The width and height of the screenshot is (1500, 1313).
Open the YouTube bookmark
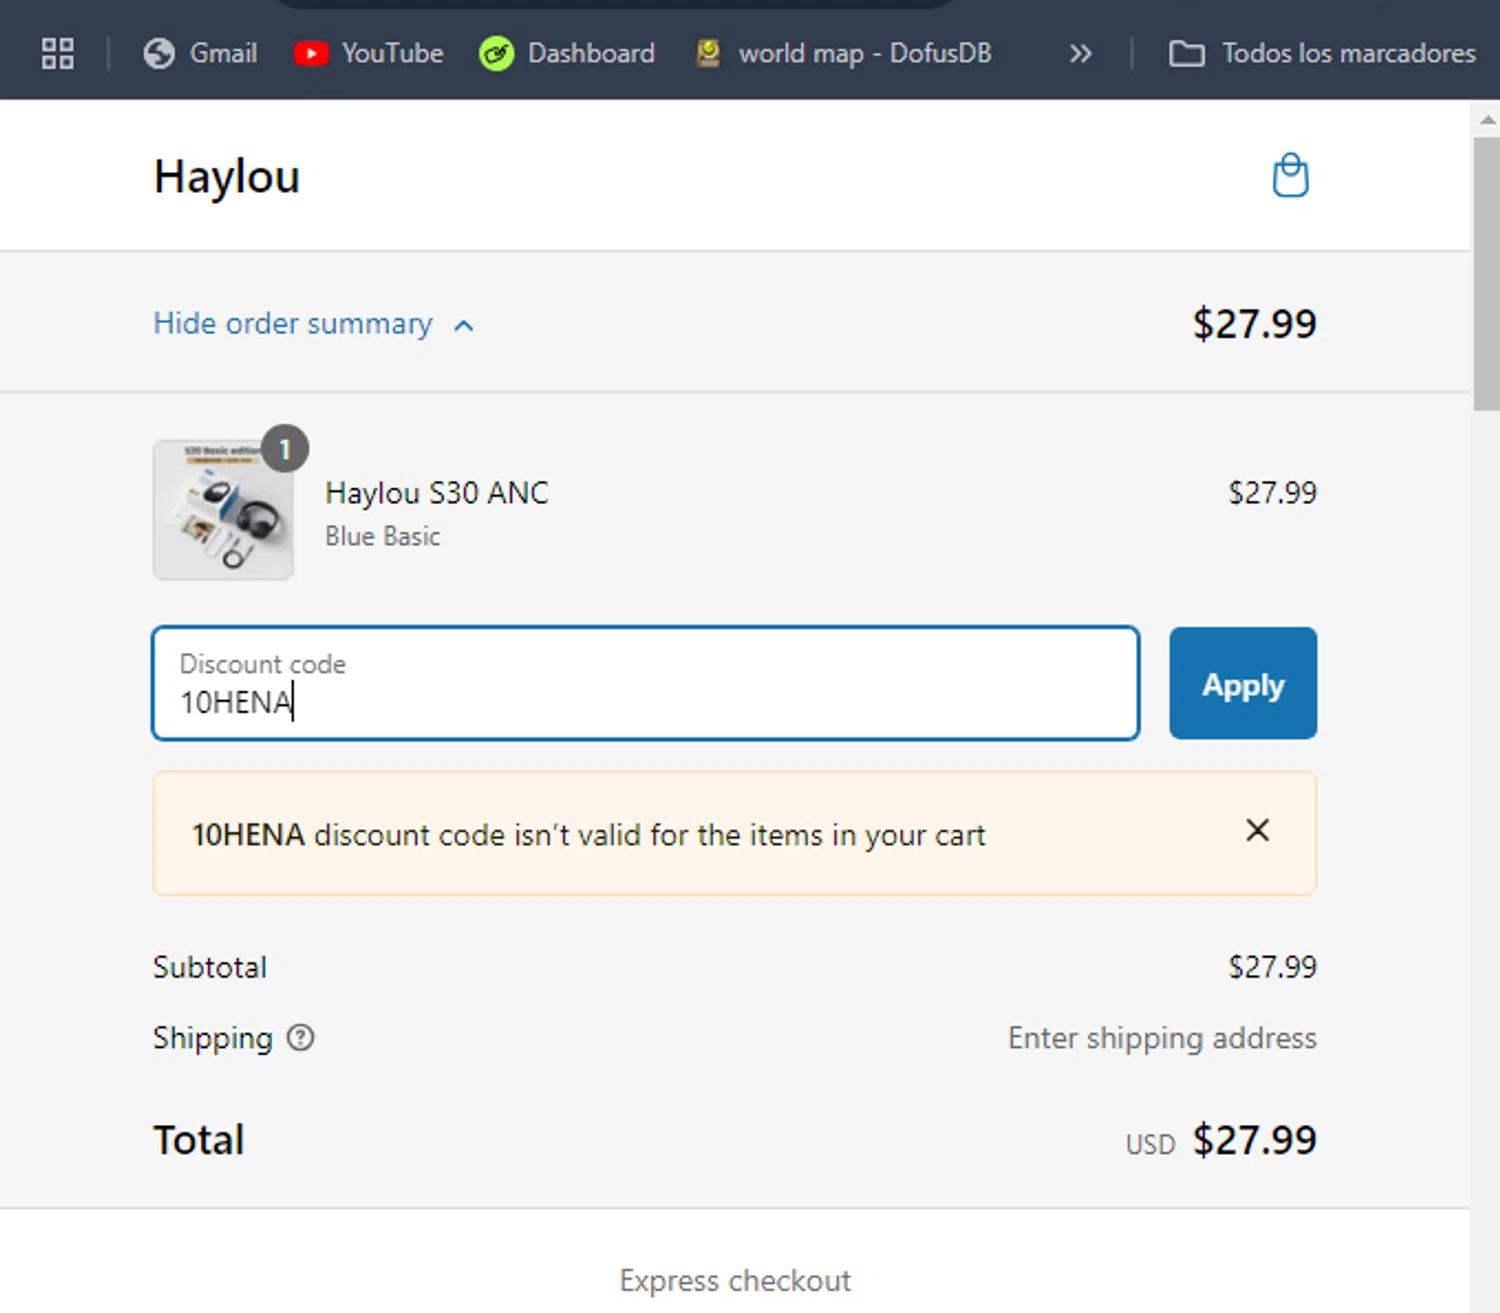coord(369,53)
